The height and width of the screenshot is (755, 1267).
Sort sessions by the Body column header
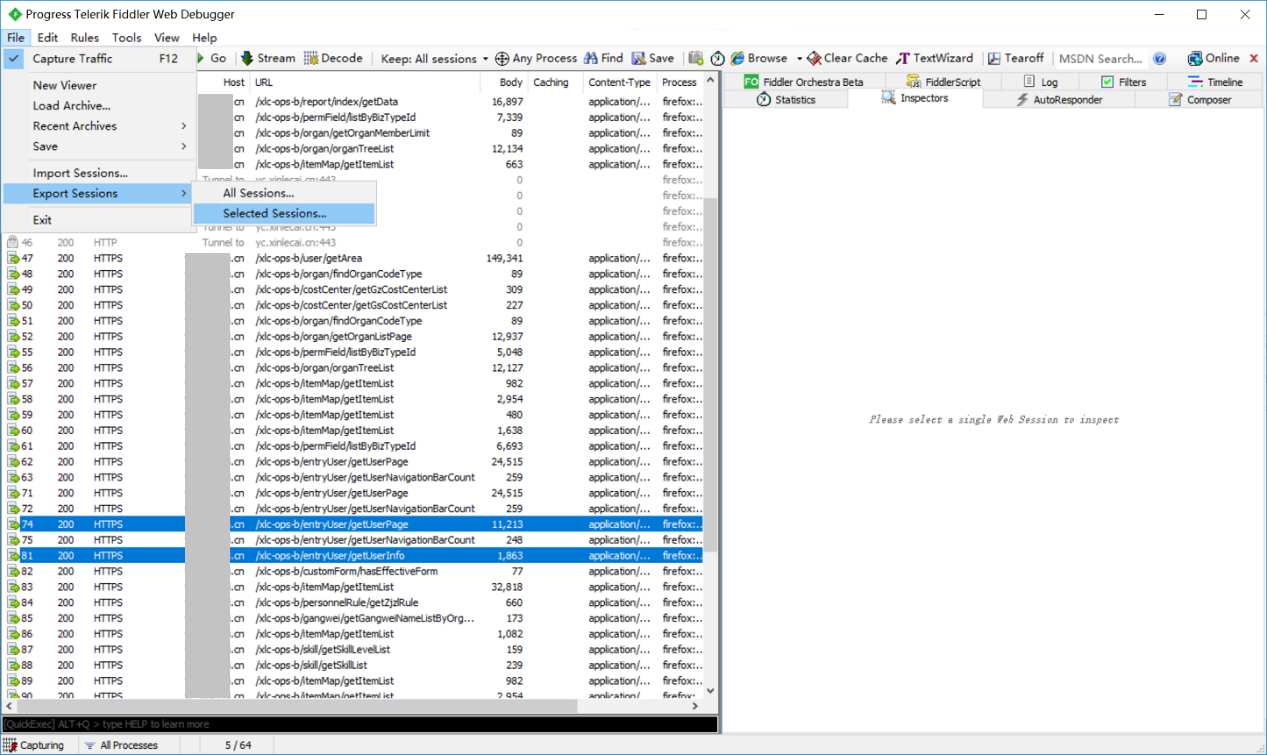504,83
